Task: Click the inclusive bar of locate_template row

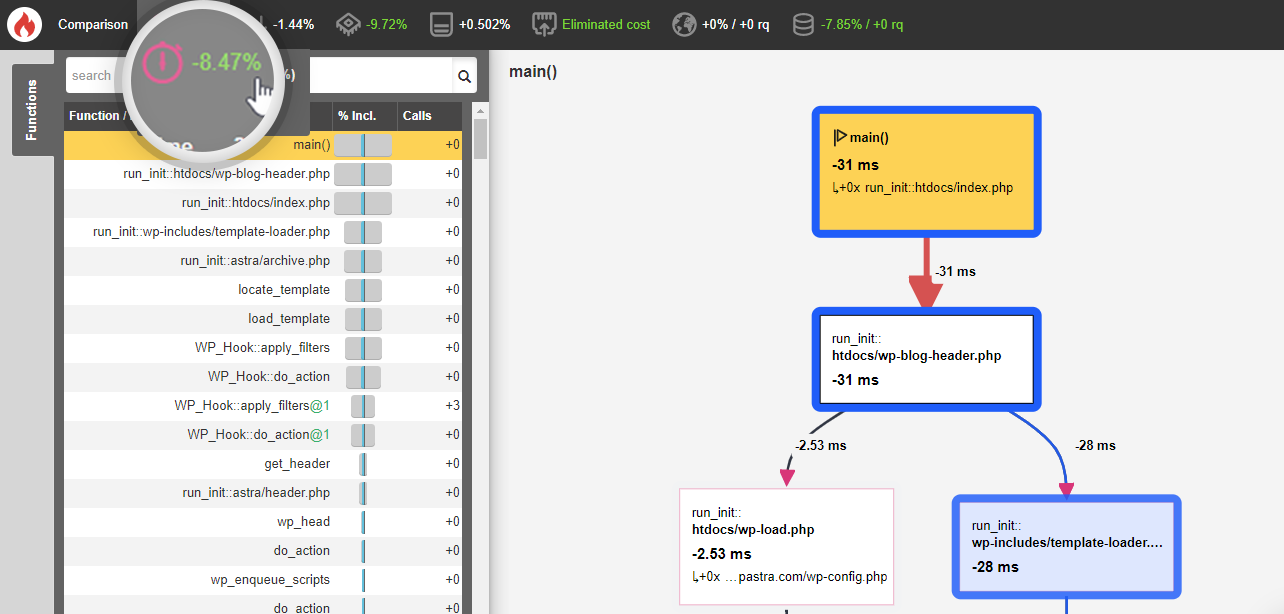Action: (x=363, y=290)
